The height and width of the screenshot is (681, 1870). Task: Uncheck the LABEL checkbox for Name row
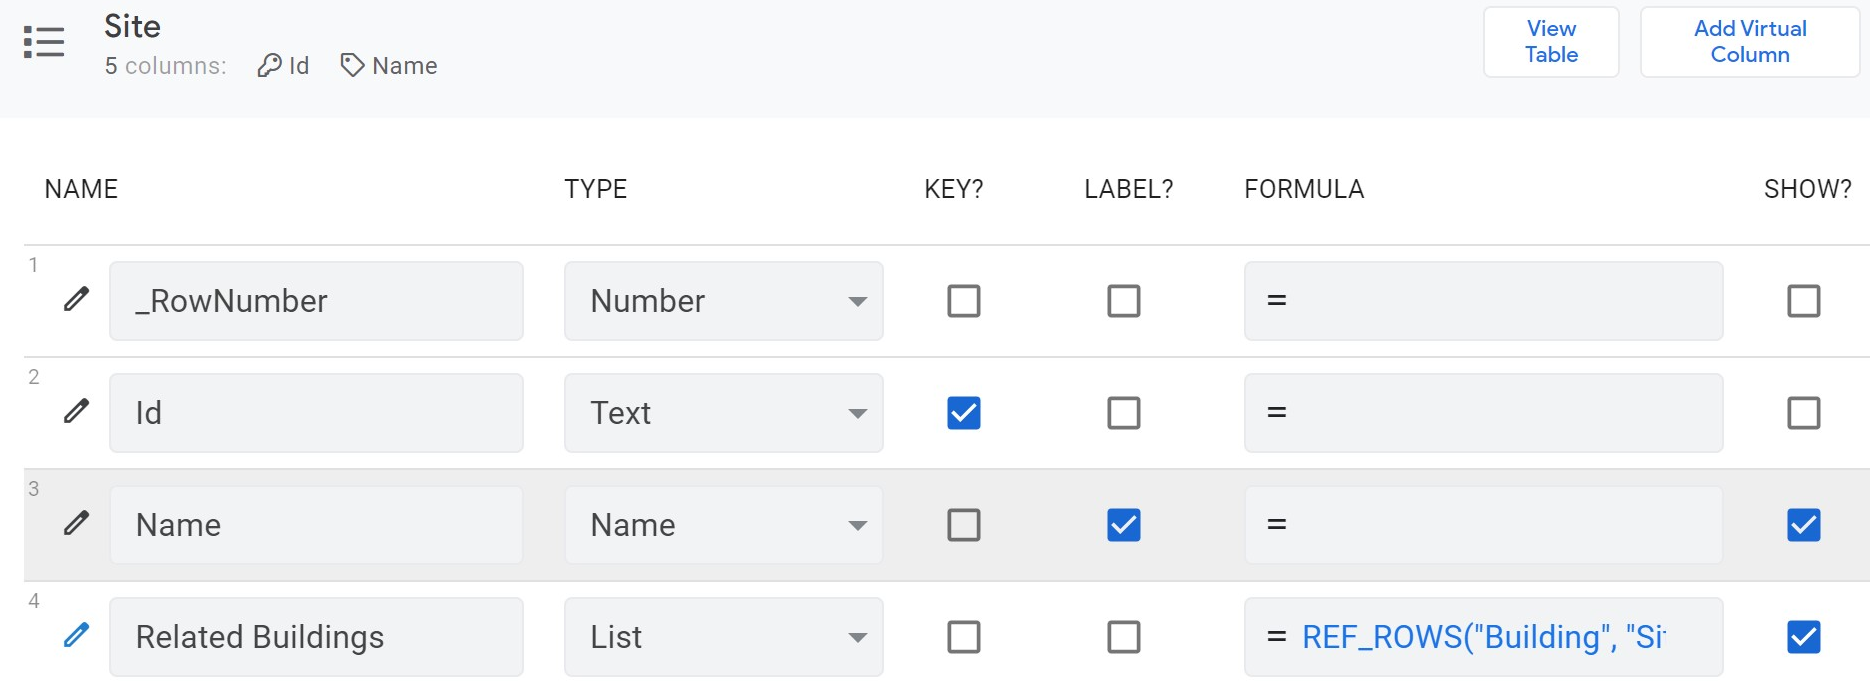[x=1123, y=525]
